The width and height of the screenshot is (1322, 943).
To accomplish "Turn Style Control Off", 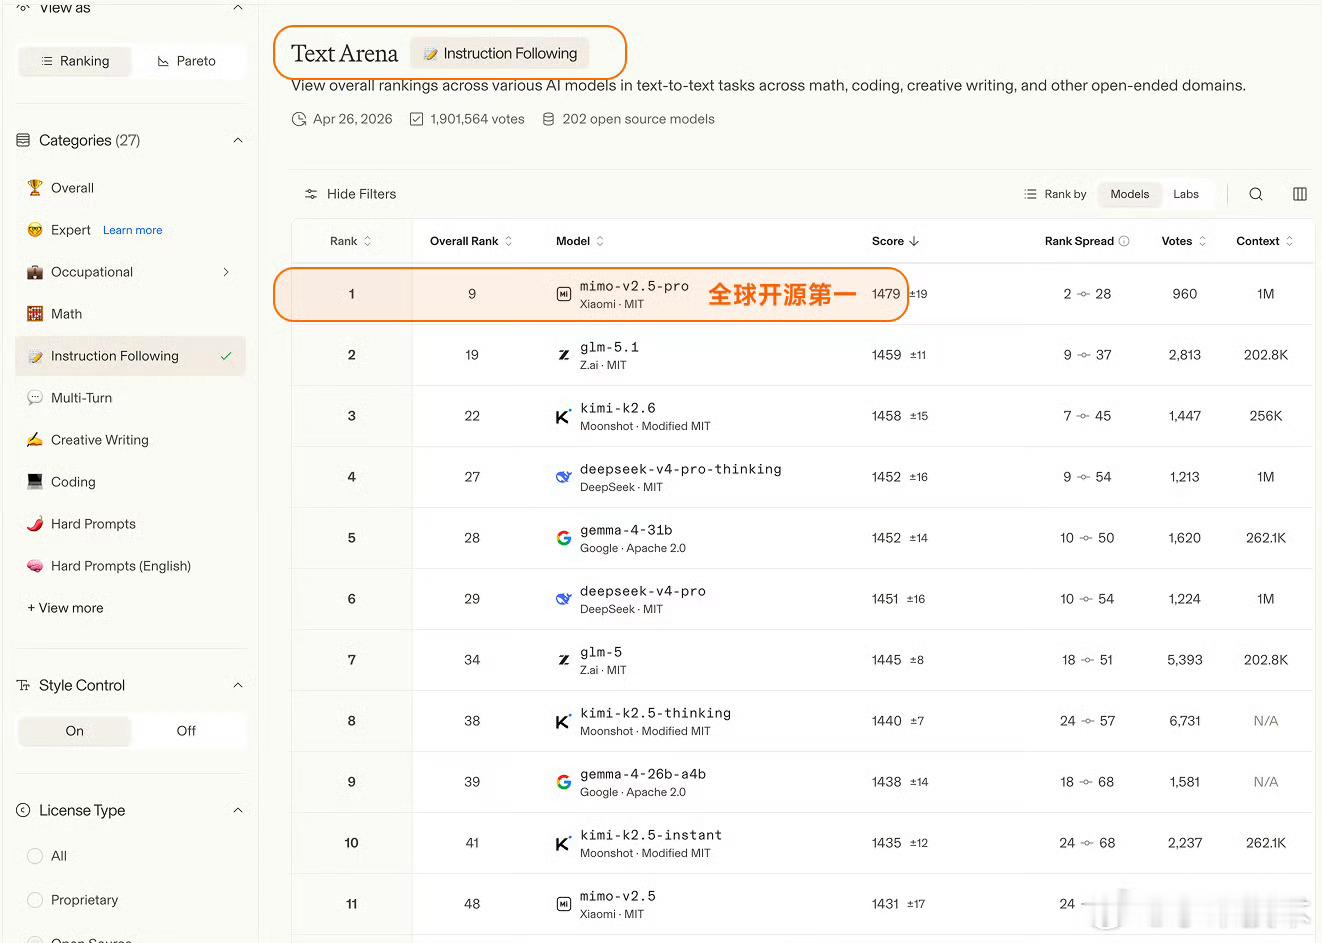I will point(186,731).
